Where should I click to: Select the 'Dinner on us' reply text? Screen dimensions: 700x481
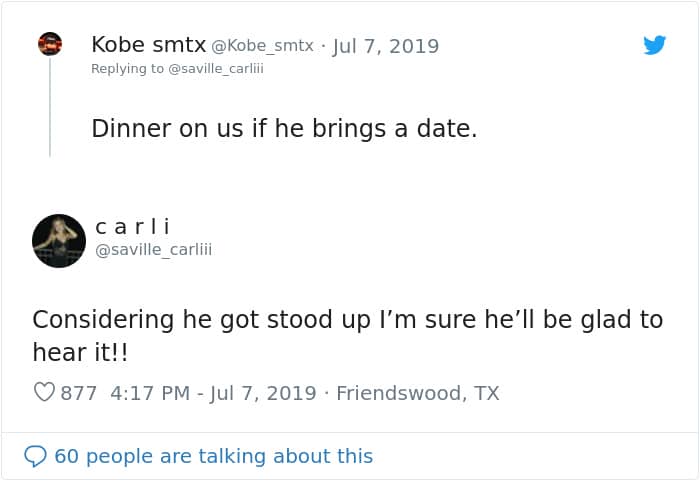[284, 129]
